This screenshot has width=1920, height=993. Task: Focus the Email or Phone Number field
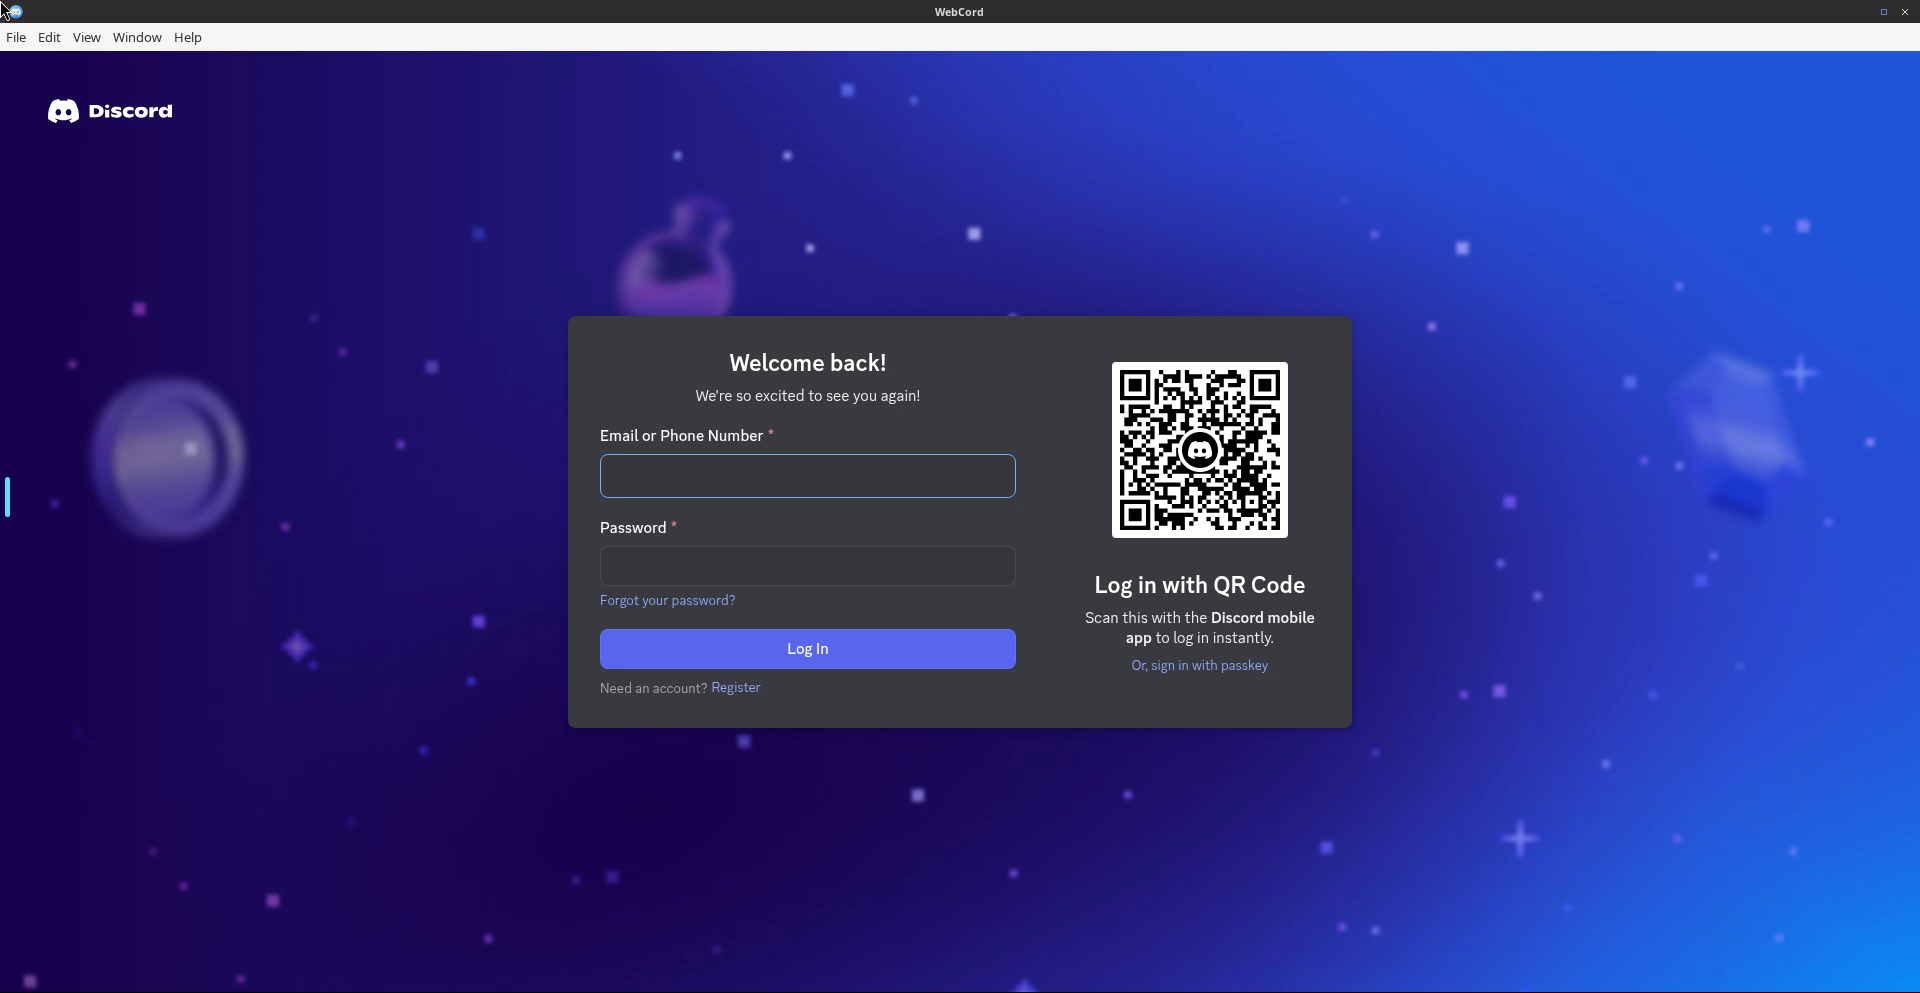pos(807,476)
